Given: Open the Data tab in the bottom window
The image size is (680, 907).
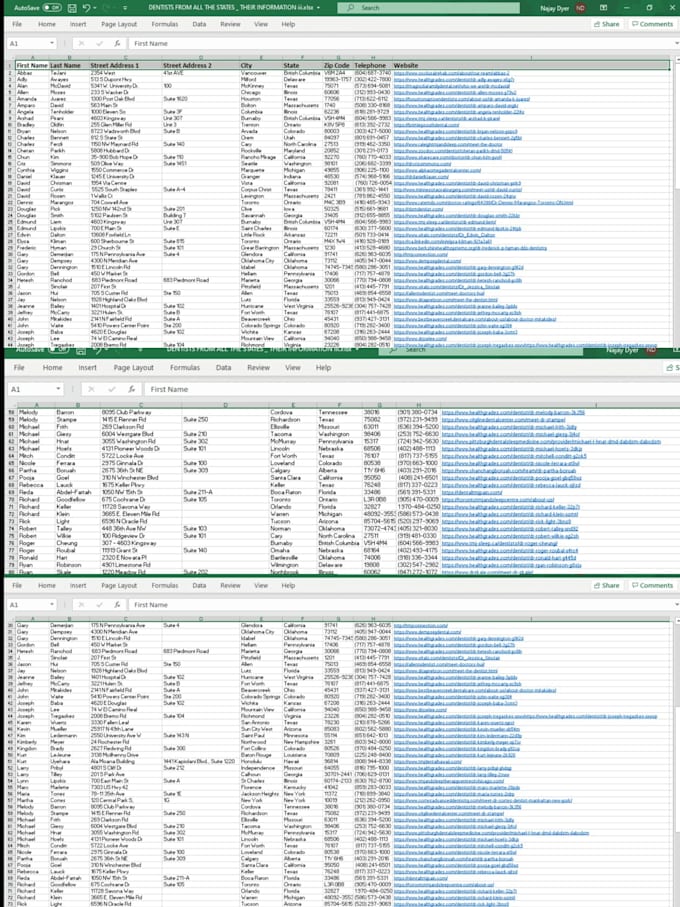Looking at the screenshot, I should (199, 585).
